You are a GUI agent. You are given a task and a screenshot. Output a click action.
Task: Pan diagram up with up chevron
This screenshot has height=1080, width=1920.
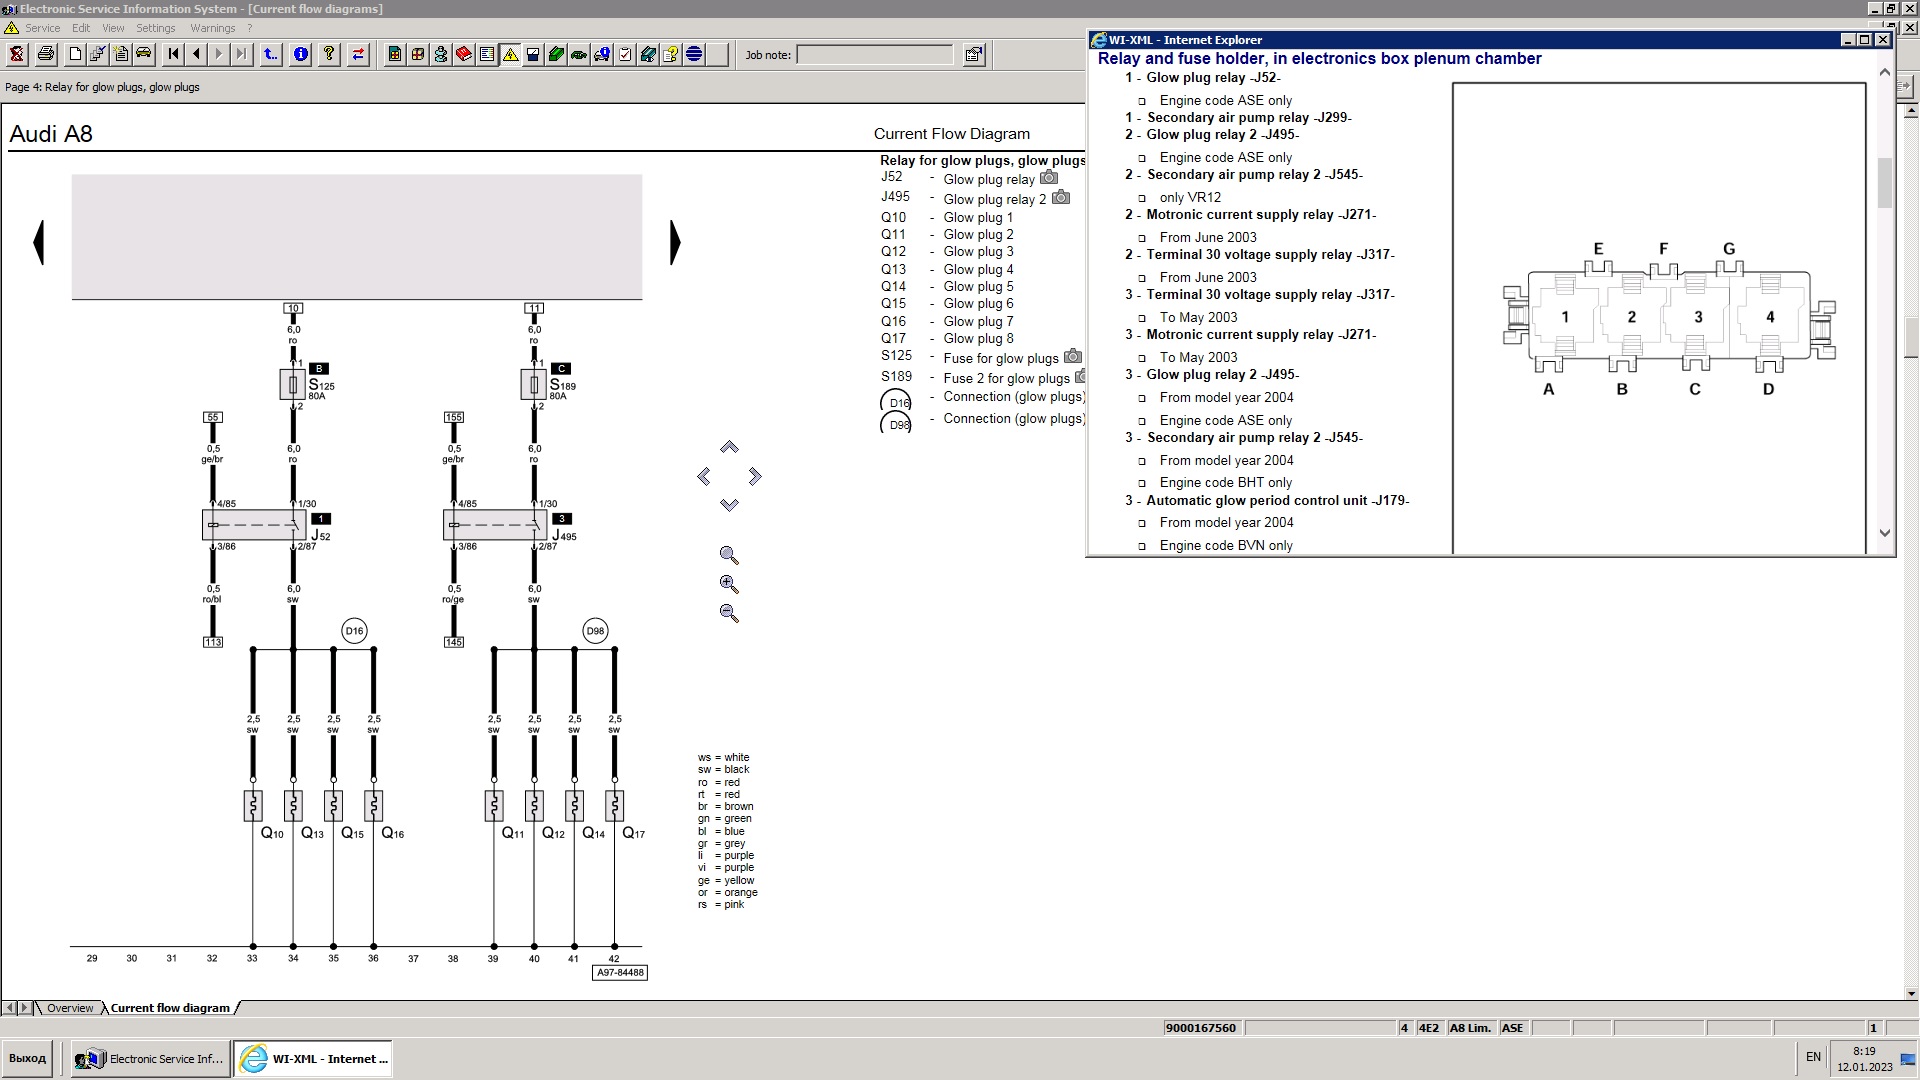[729, 447]
